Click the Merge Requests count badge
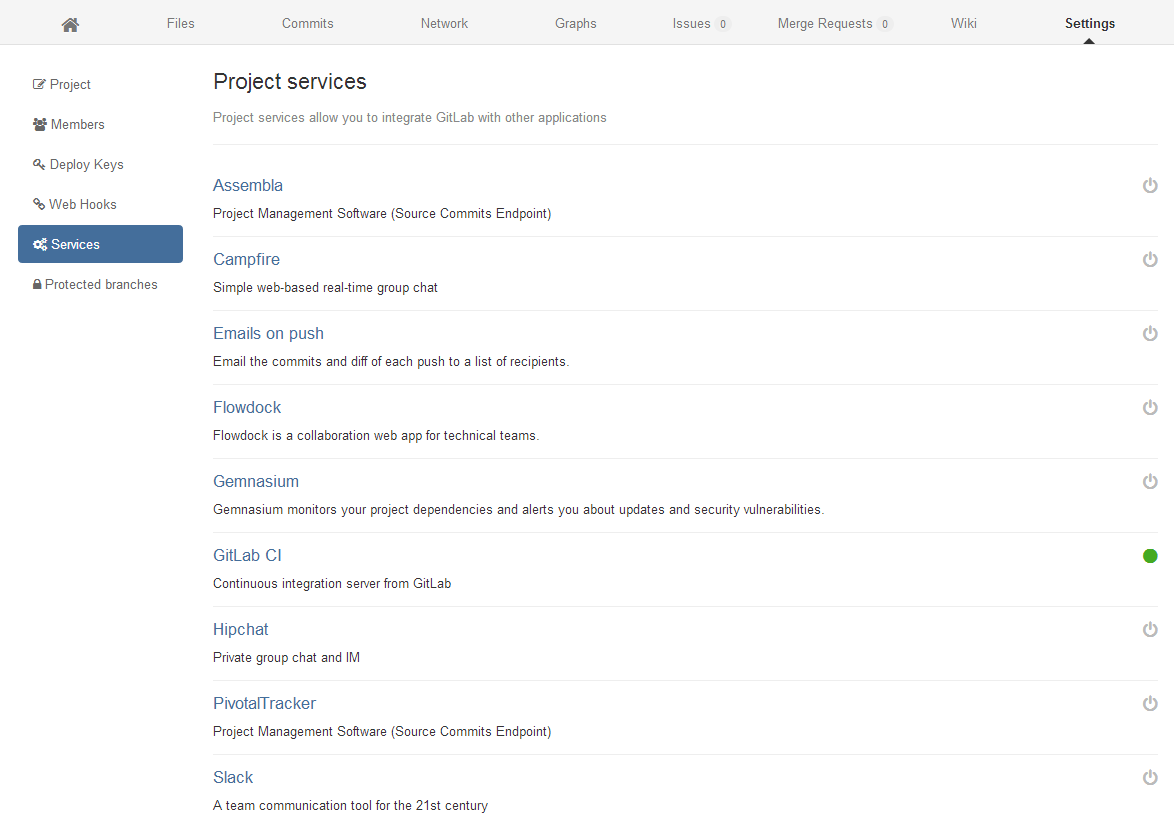This screenshot has width=1174, height=820. [885, 24]
